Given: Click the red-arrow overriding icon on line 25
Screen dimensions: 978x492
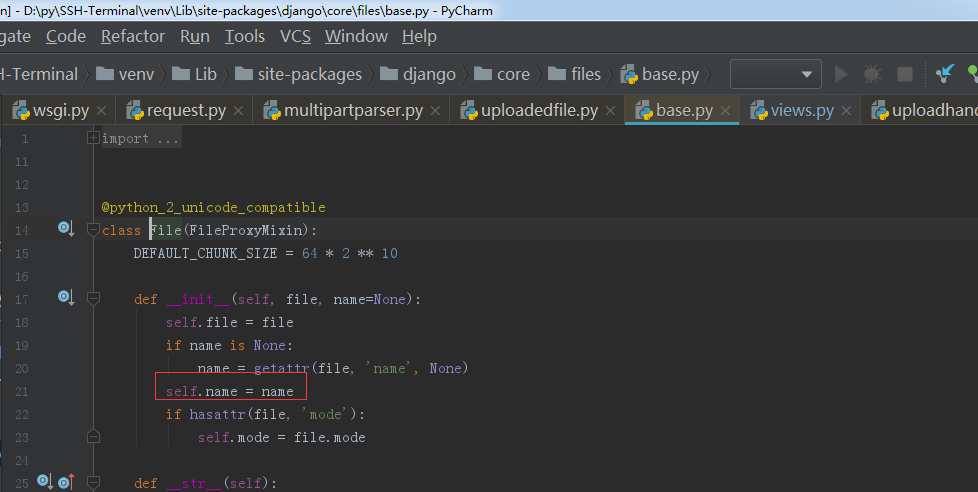Looking at the screenshot, I should click(x=67, y=481).
